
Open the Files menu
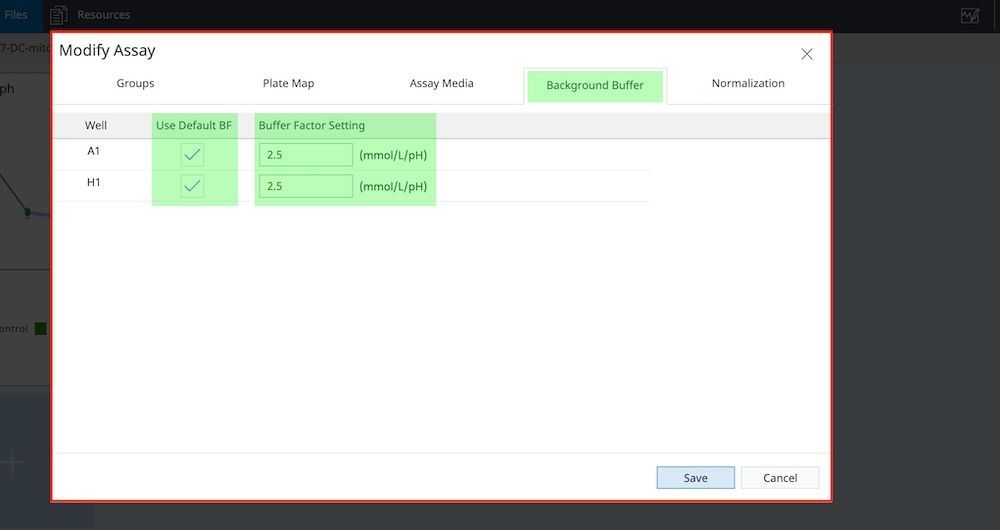16,15
